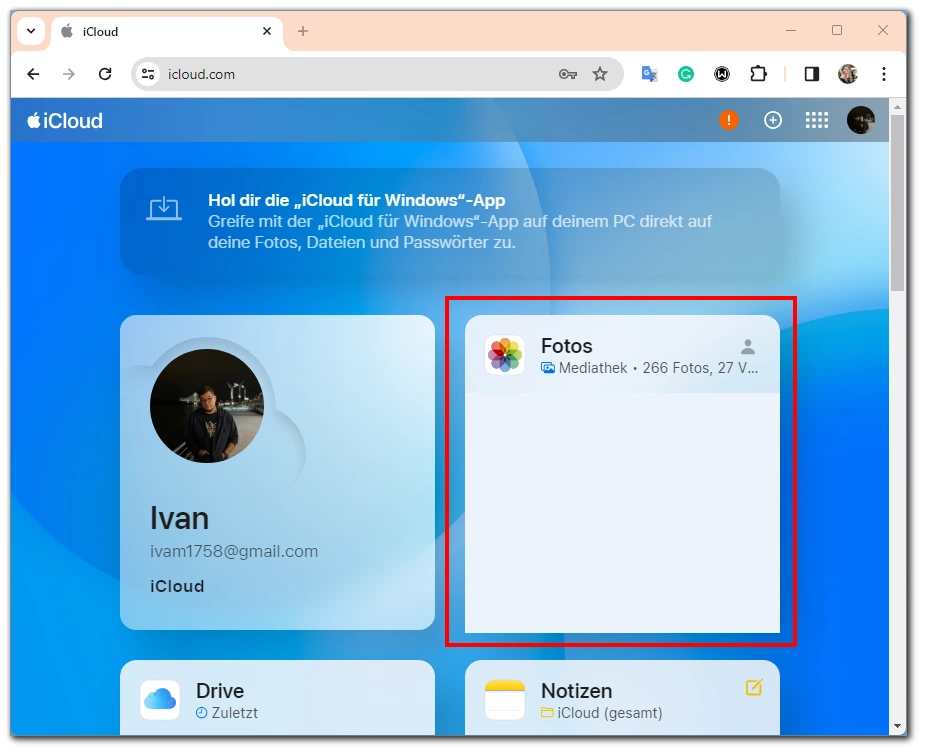The width and height of the screenshot is (925, 754).
Task: Open the iCloud apps grid launcher
Action: (817, 120)
